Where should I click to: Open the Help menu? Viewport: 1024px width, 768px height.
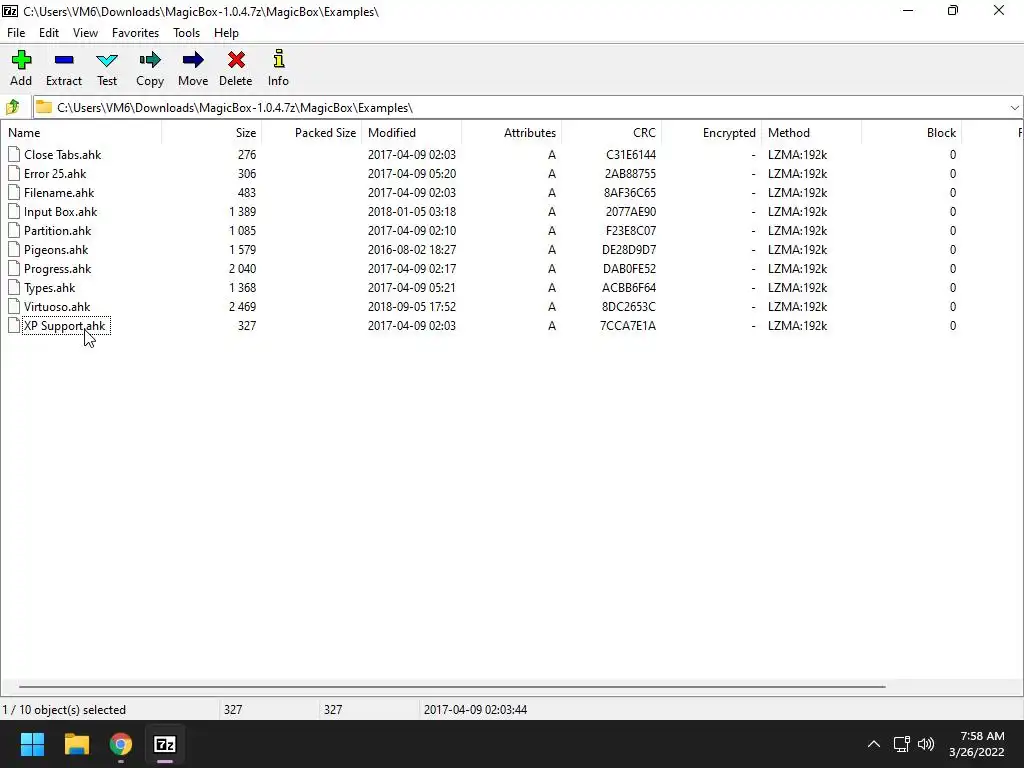coord(226,33)
